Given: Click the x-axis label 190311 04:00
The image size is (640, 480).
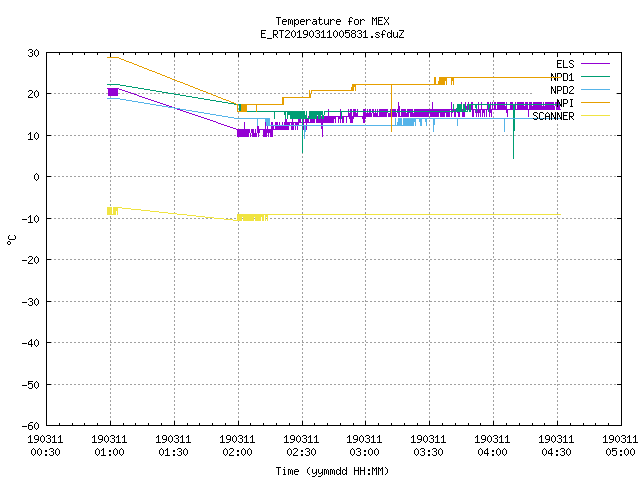Looking at the screenshot, I should (493, 446).
